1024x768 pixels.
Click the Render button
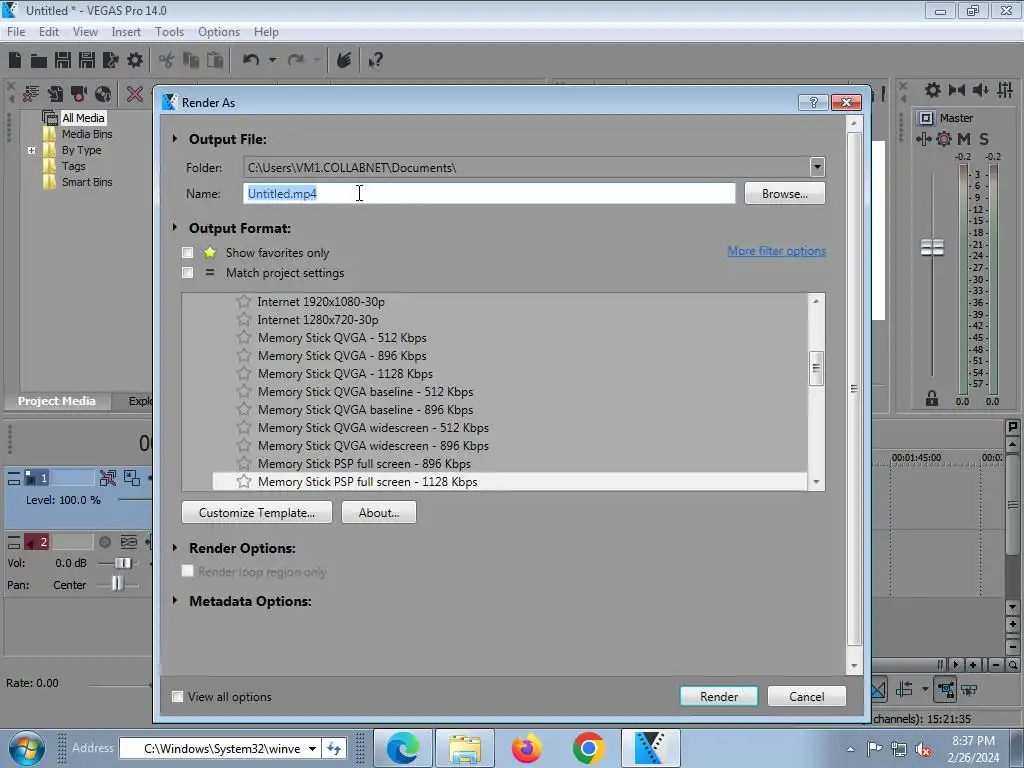[x=718, y=696]
